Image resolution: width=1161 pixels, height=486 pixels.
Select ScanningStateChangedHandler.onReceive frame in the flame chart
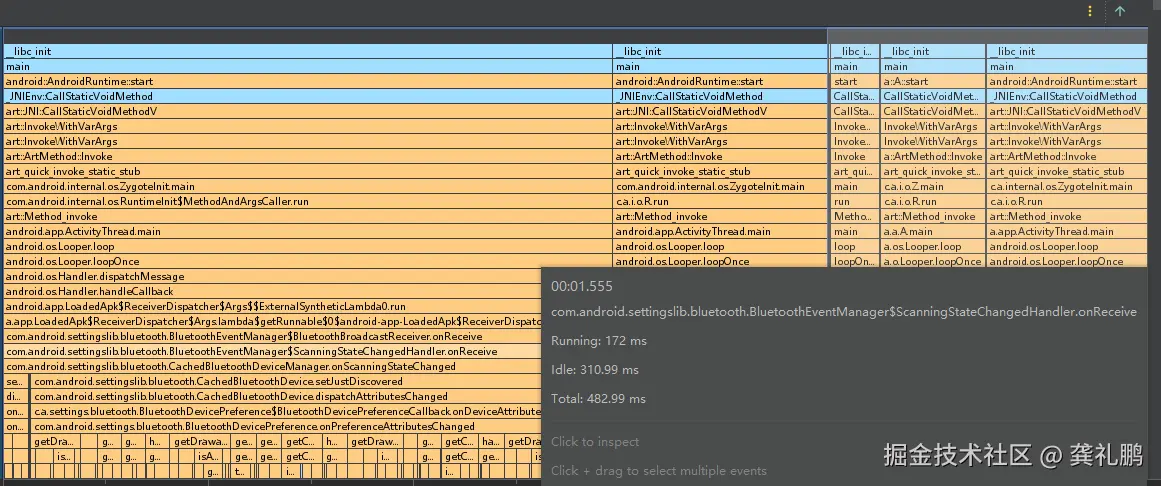tap(272, 351)
